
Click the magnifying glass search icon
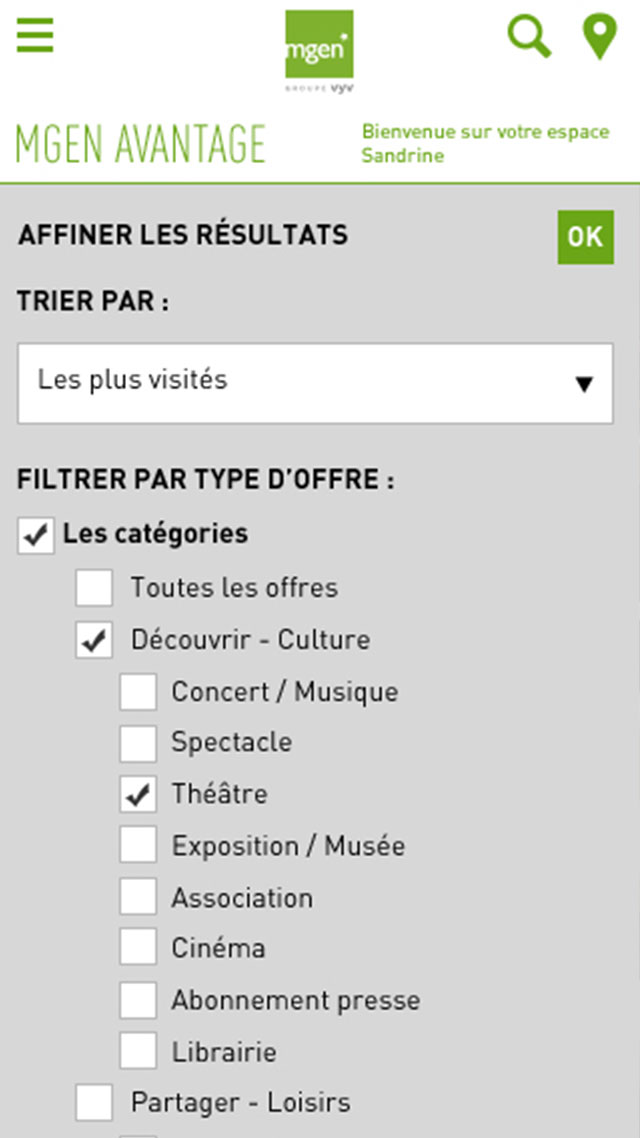(x=529, y=36)
